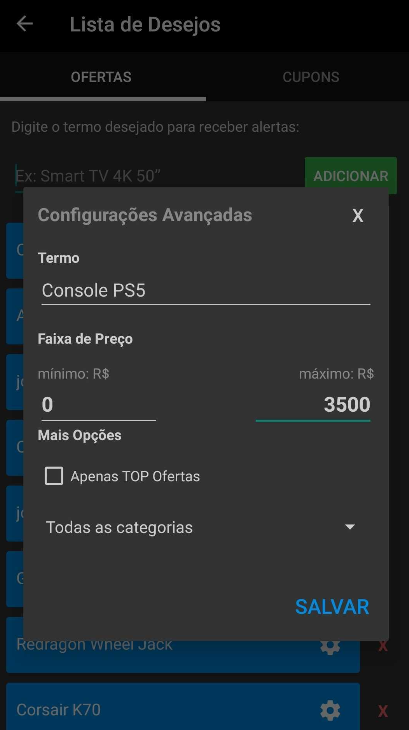Screen dimensions: 409x730
Task: Enable Apenas TOP Ofertas checkbox
Action: 54,476
